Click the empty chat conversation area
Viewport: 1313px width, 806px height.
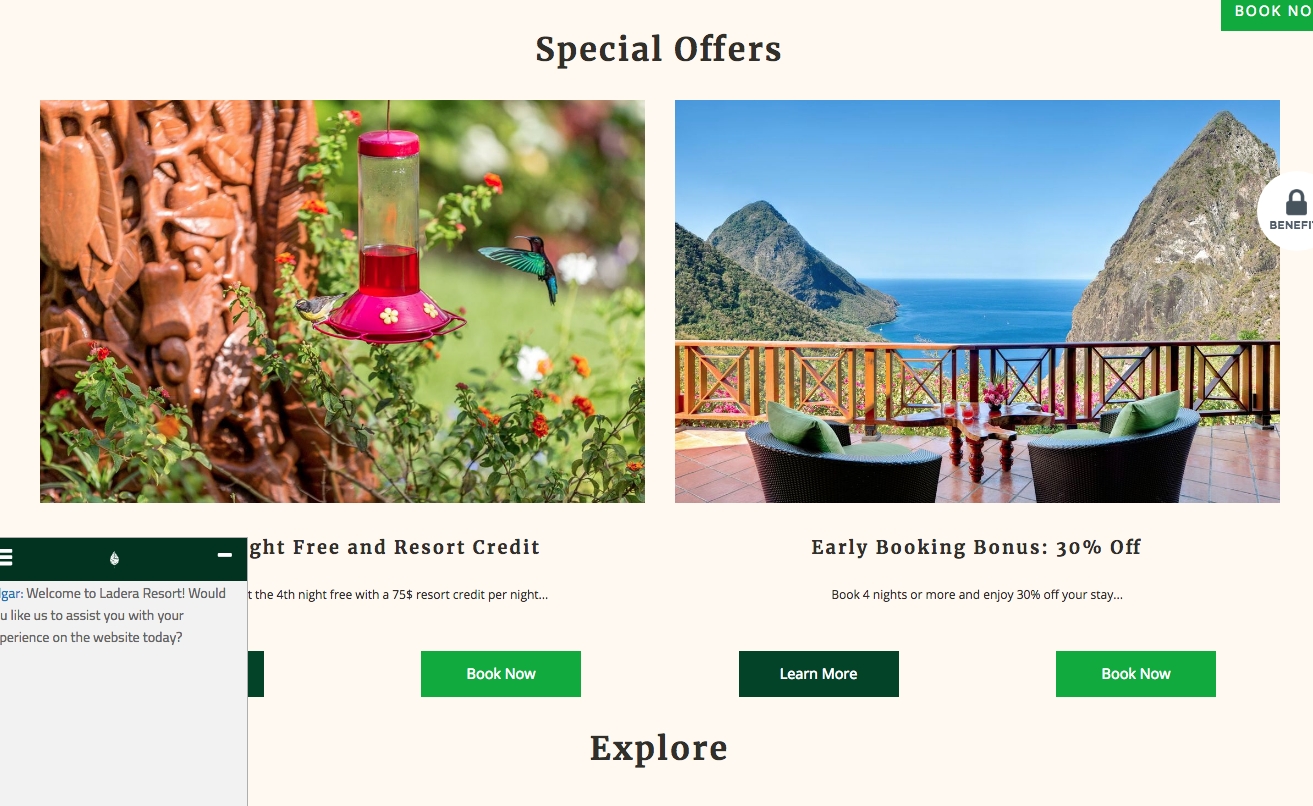[123, 725]
